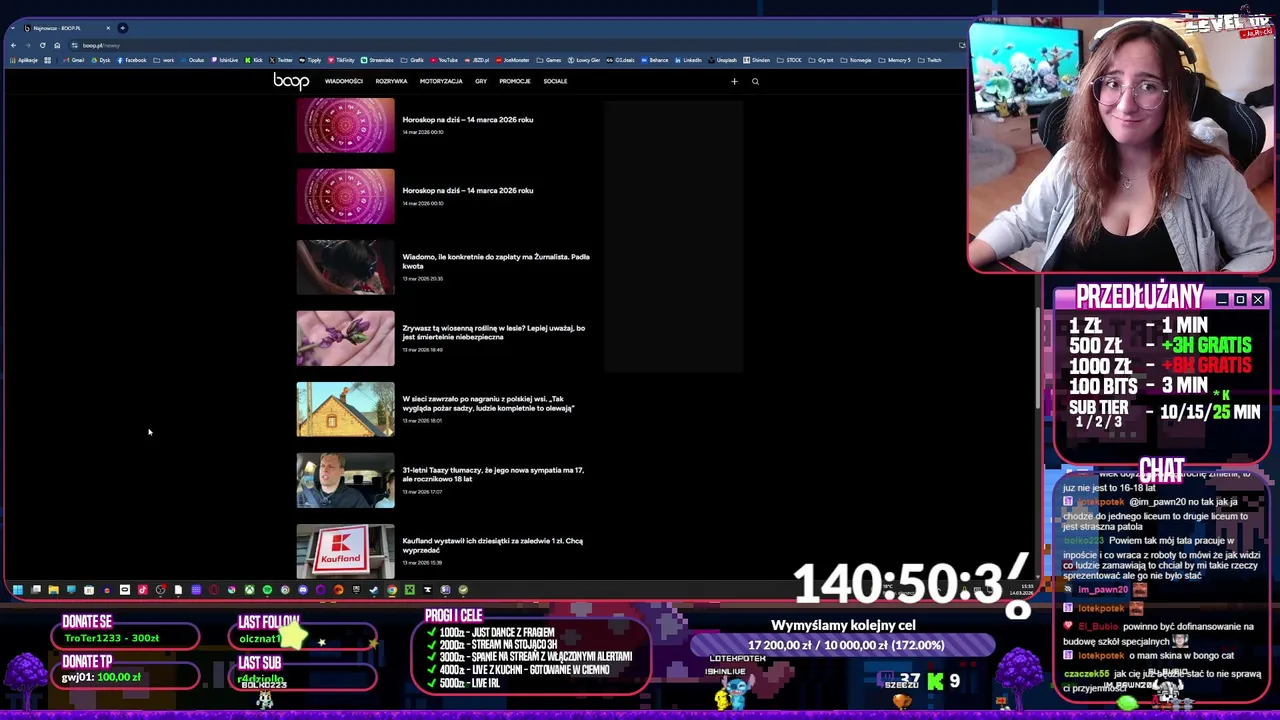Expand the Games bookmark folder
The height and width of the screenshot is (720, 1280).
click(x=548, y=60)
